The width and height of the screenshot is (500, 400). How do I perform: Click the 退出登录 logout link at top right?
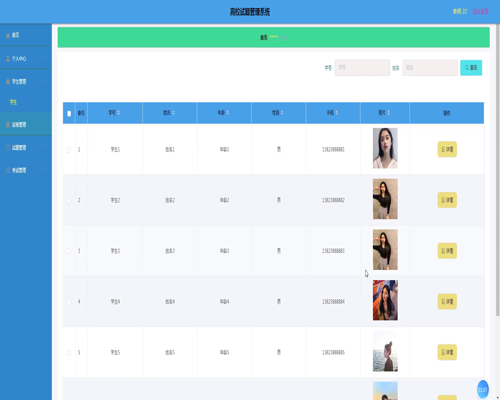click(x=480, y=11)
